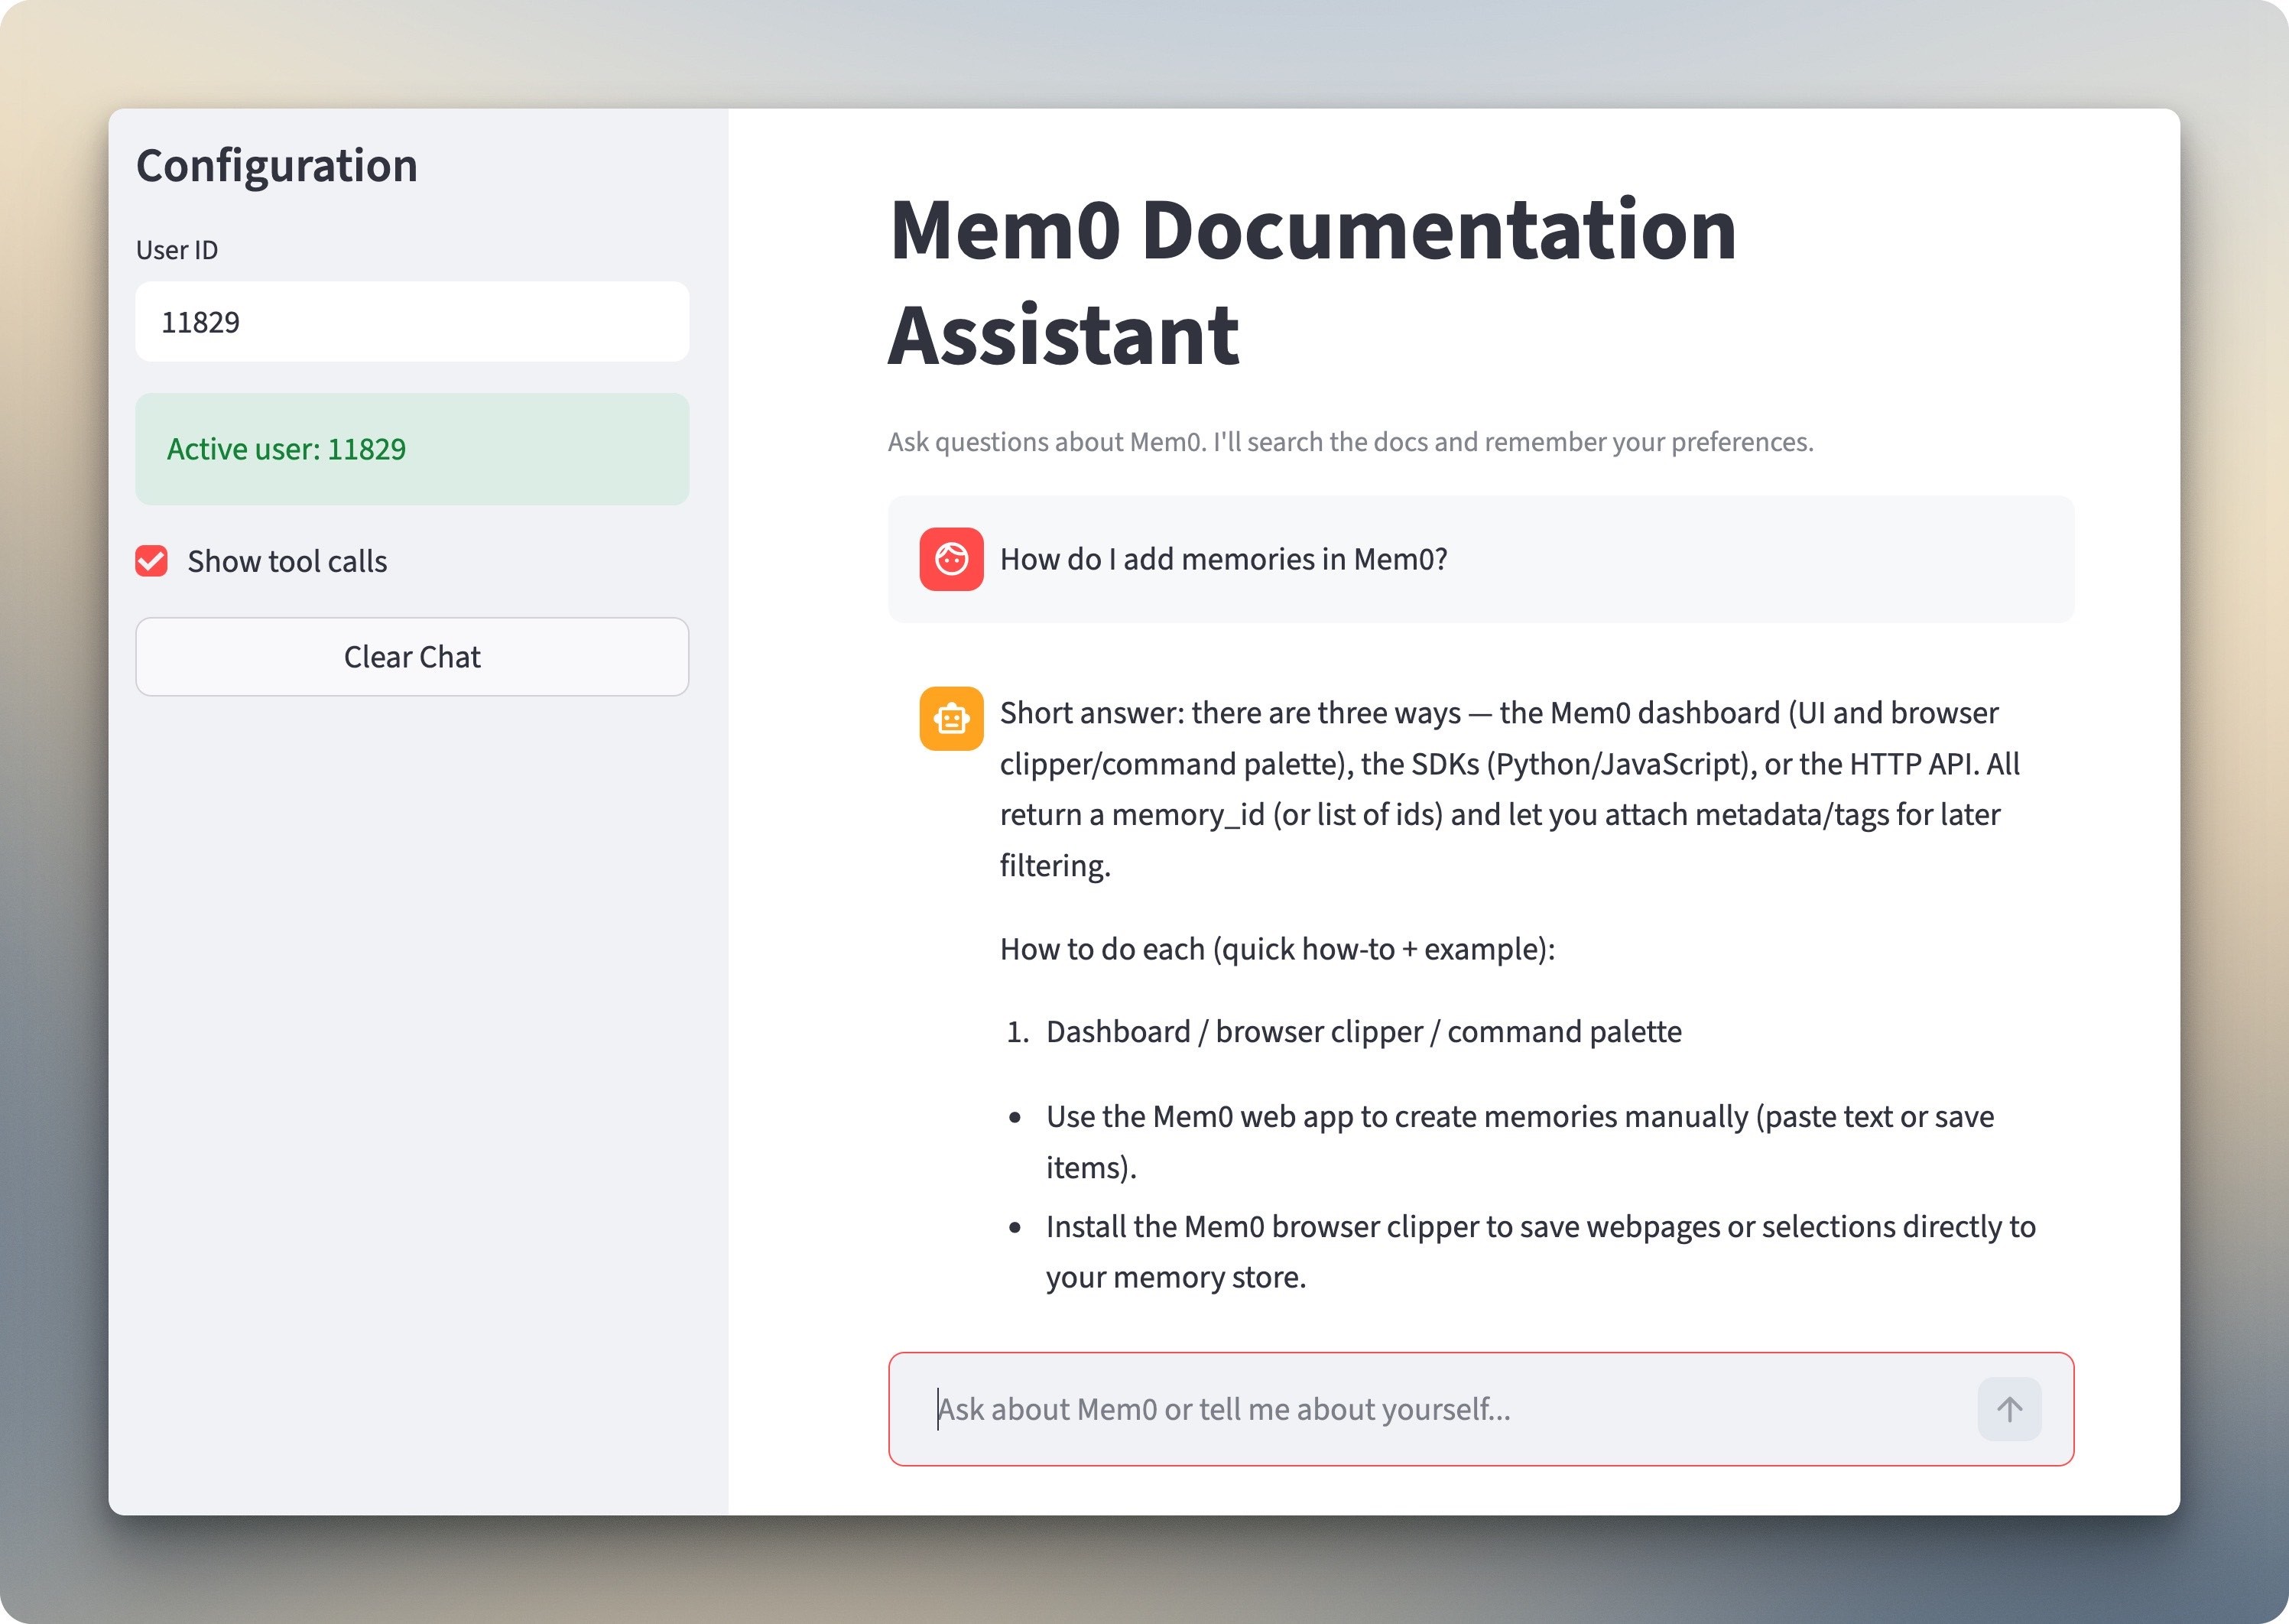
Task: Click the Active user: 11829 status banner
Action: pos(412,449)
